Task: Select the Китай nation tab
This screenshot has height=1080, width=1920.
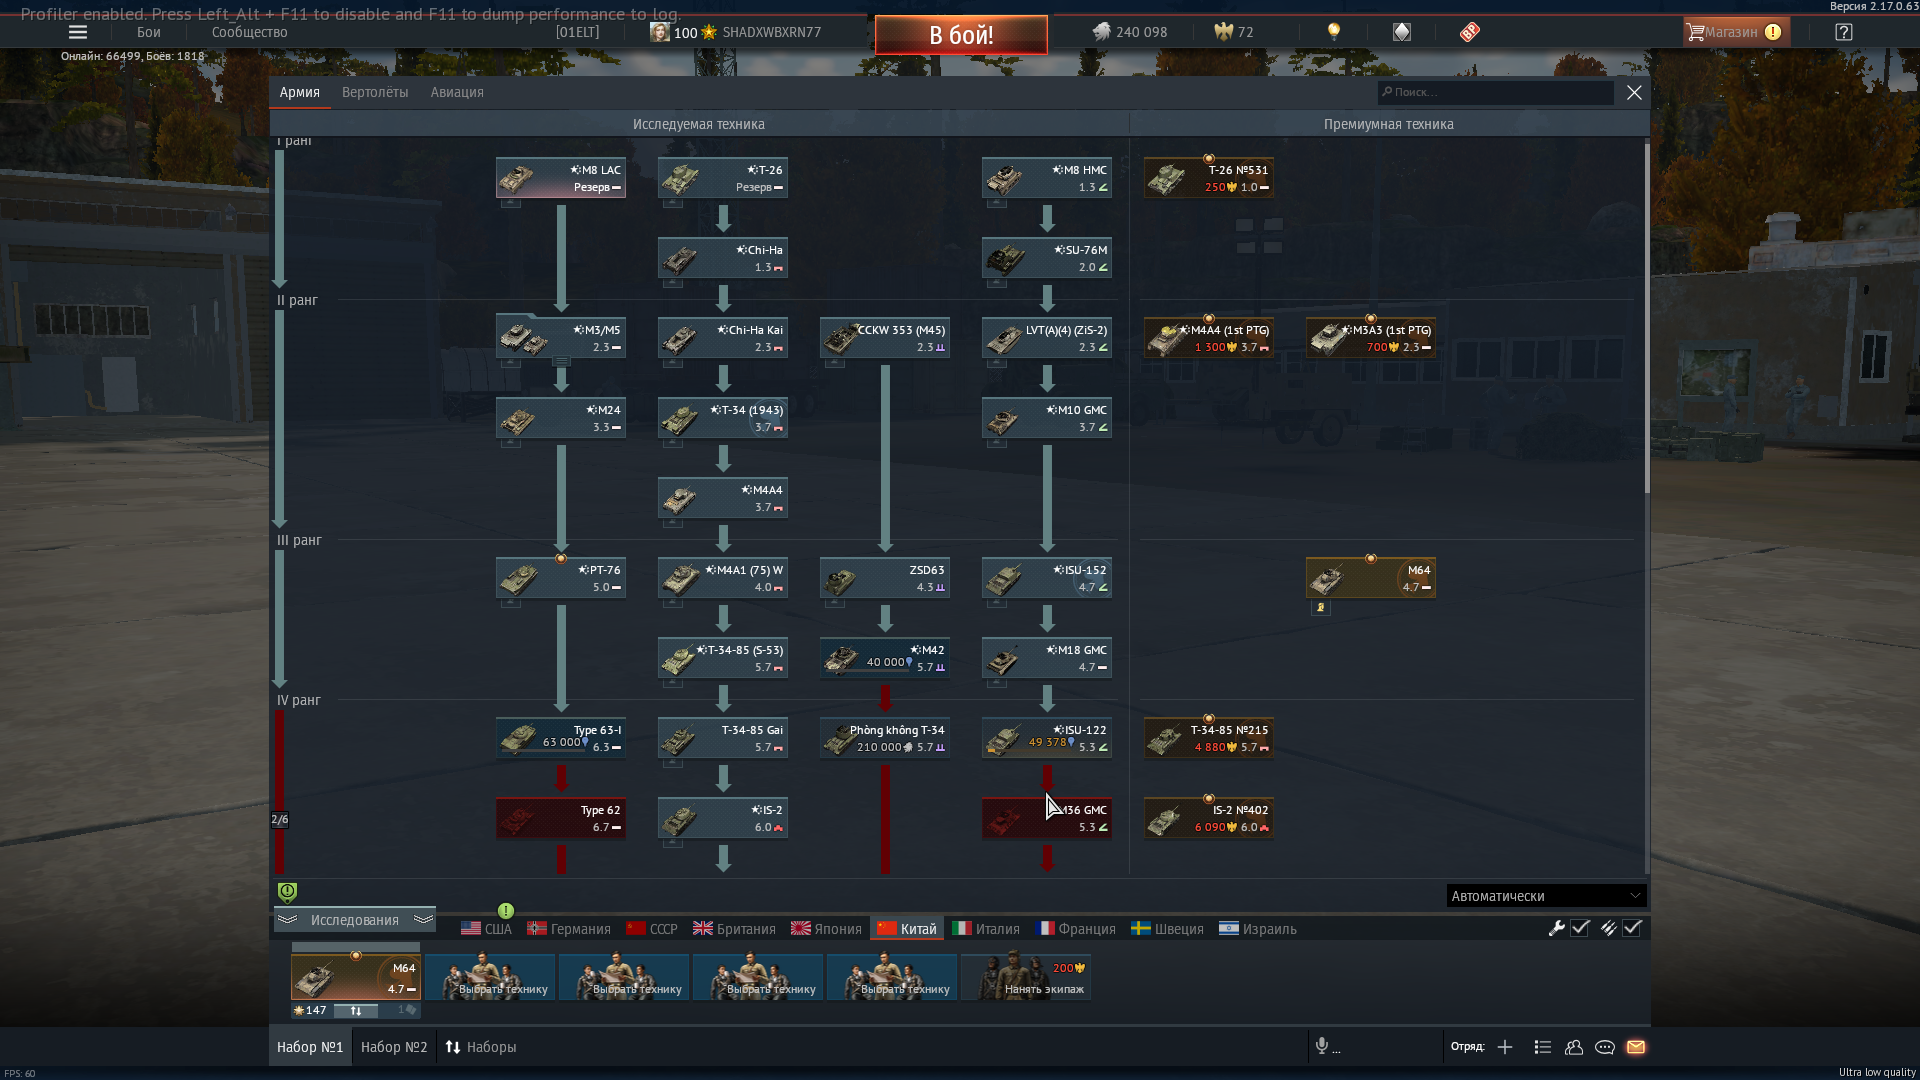Action: [907, 929]
